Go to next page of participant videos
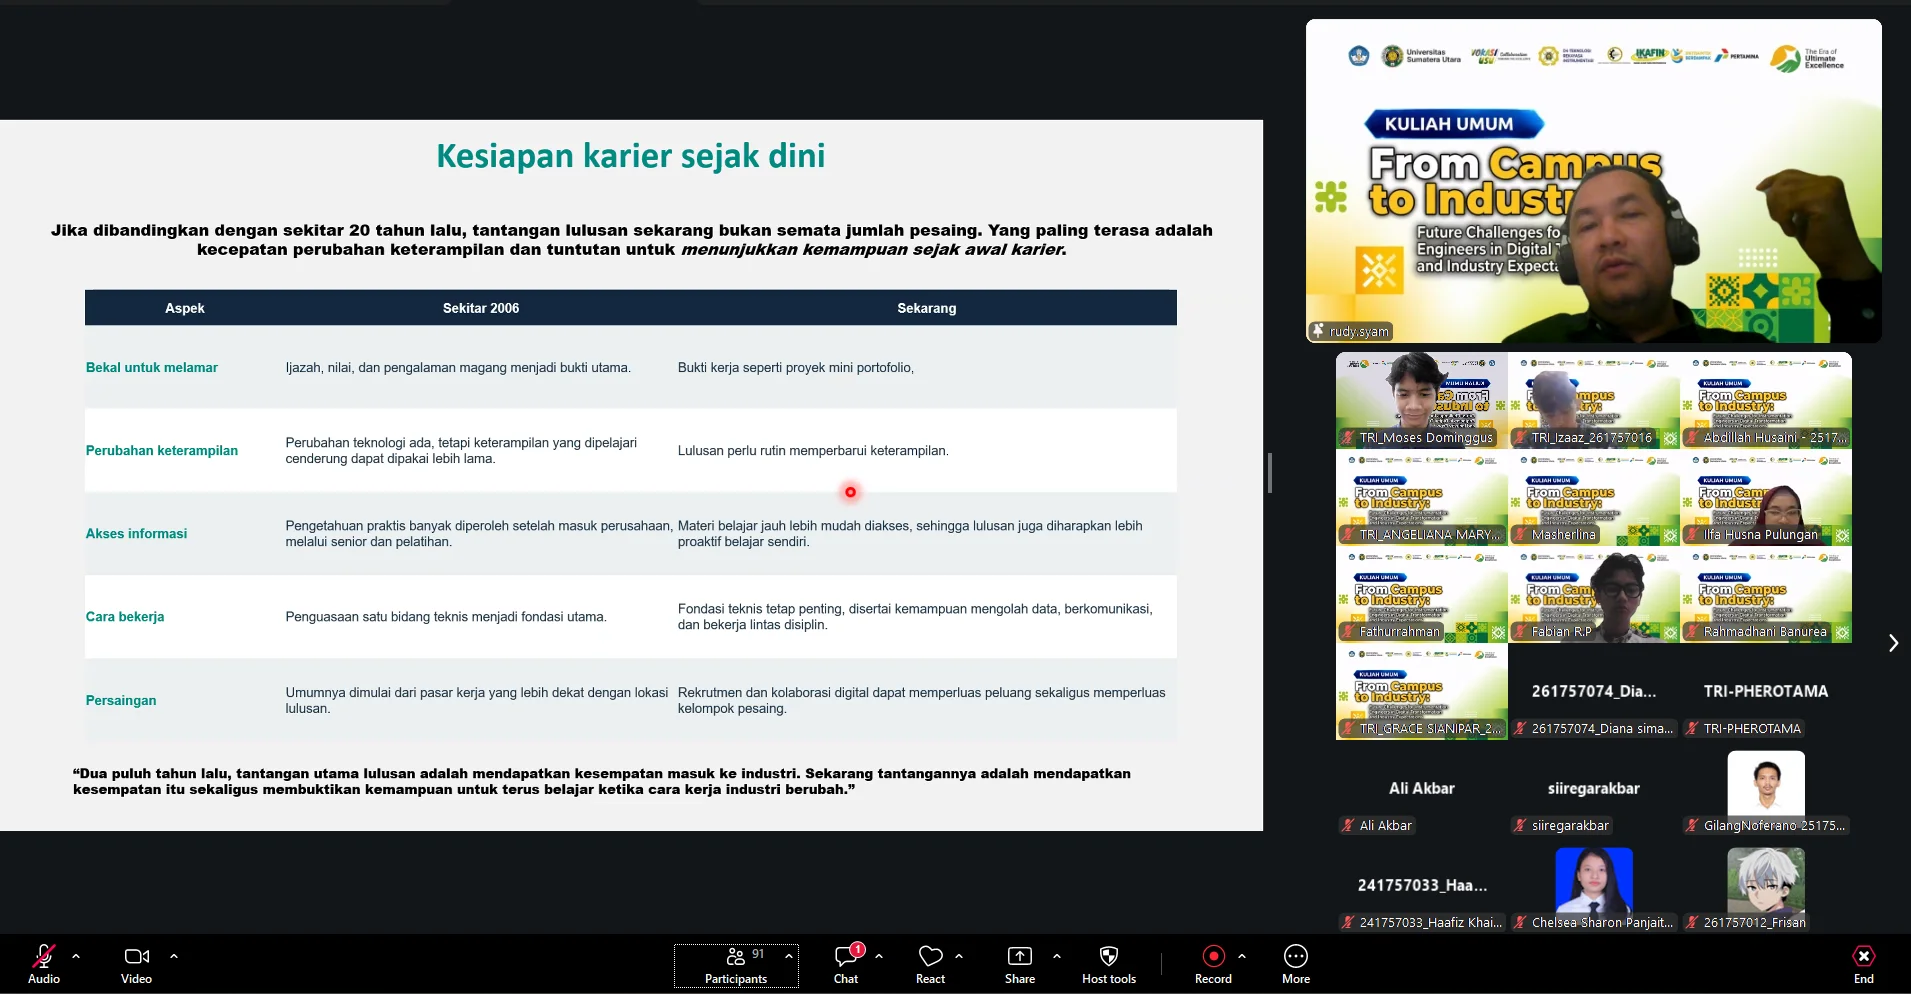The width and height of the screenshot is (1911, 994). coord(1893,643)
